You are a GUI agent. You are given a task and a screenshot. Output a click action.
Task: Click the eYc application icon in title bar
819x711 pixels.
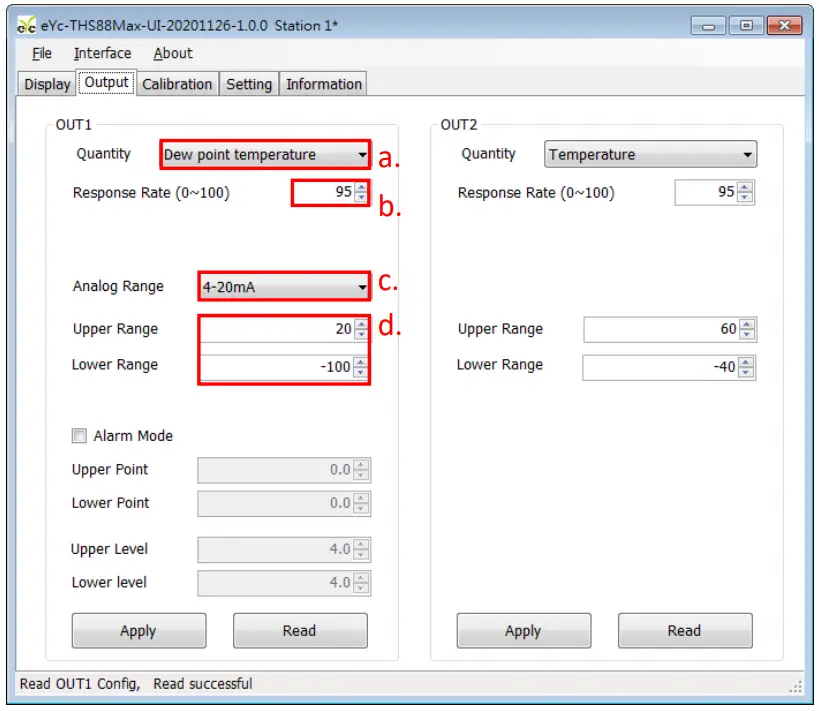click(x=27, y=26)
